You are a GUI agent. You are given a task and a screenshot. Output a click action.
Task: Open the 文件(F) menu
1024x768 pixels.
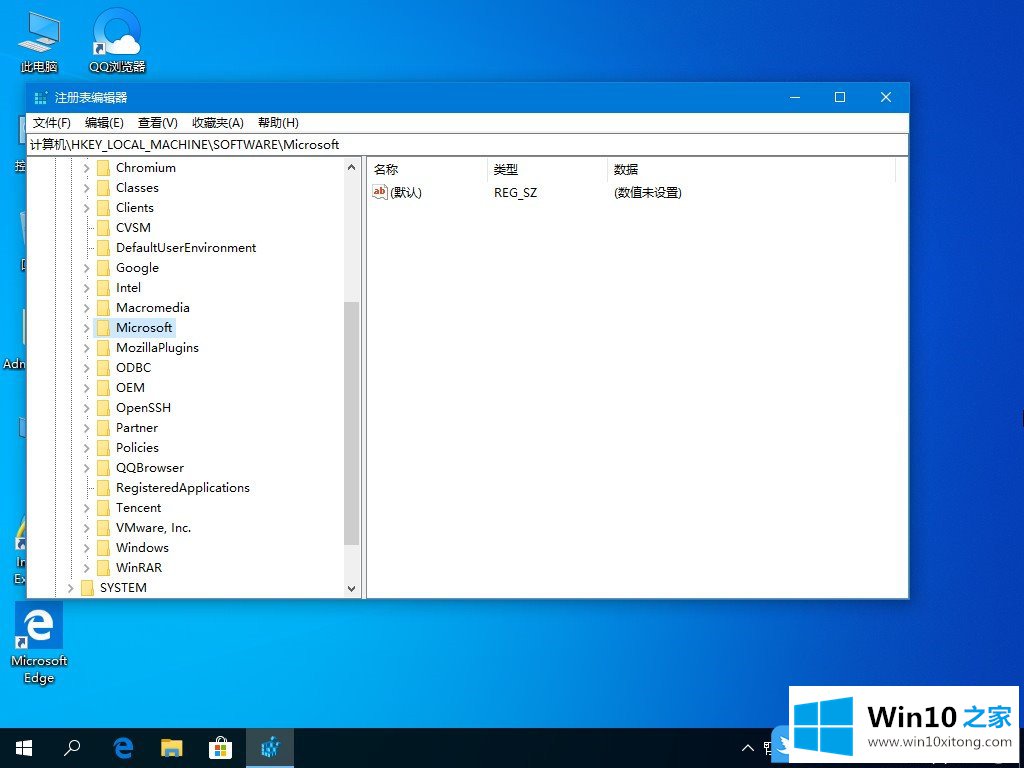[52, 123]
